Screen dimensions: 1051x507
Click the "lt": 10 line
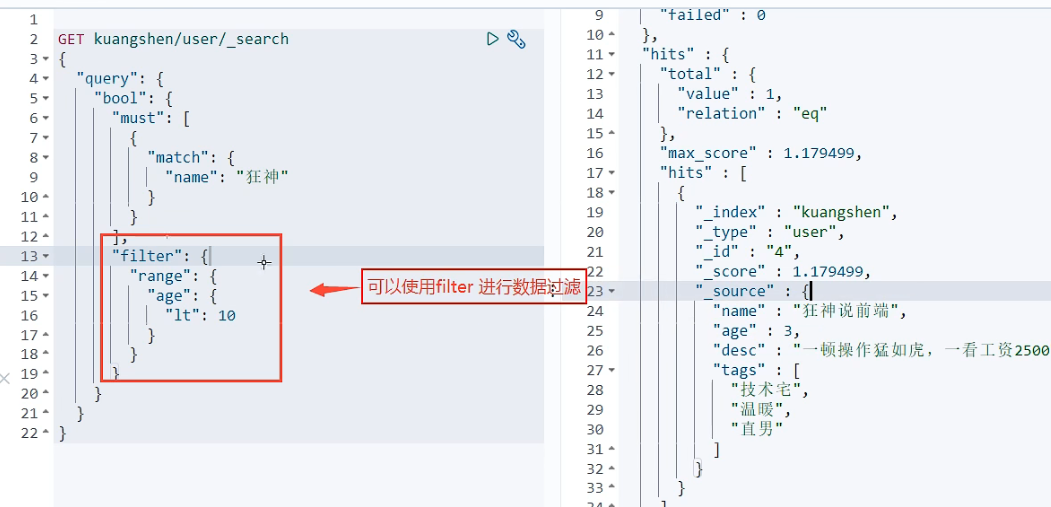click(200, 315)
